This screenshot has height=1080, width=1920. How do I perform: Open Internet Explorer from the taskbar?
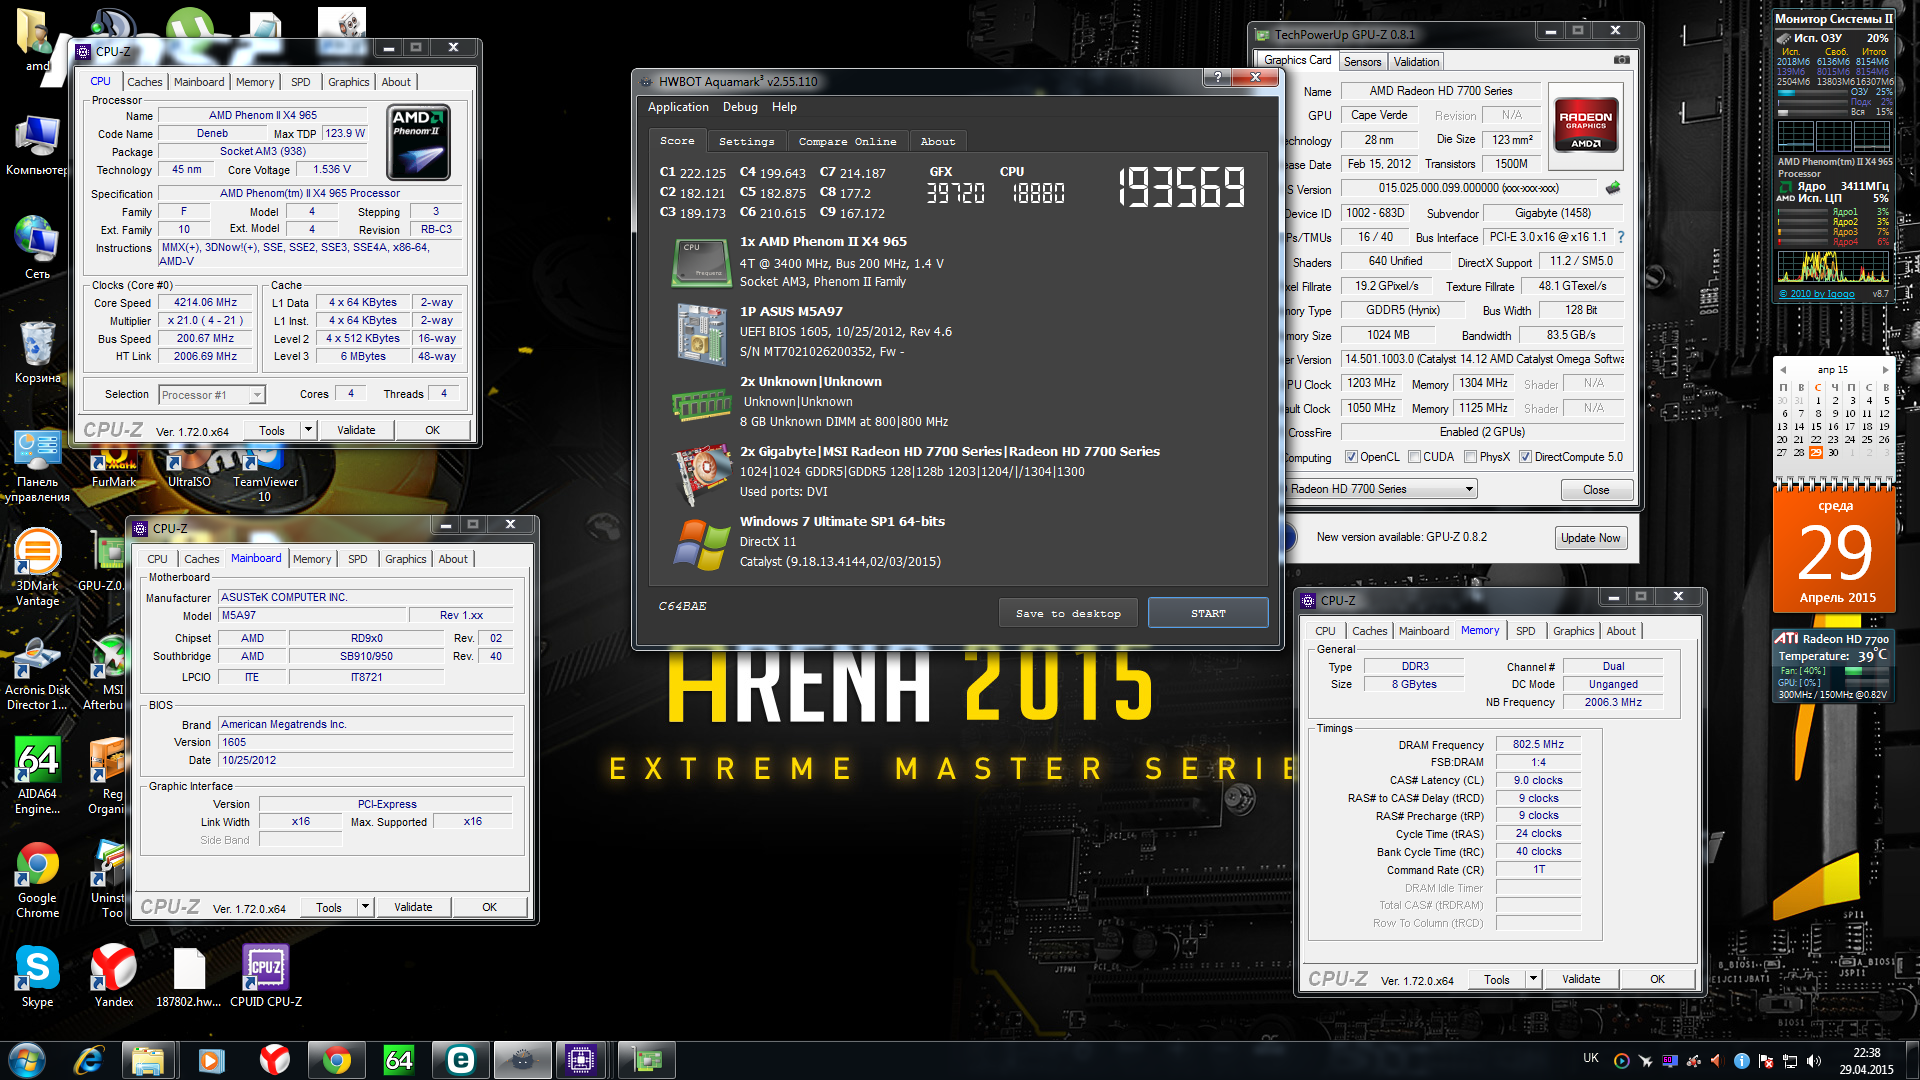89,1060
